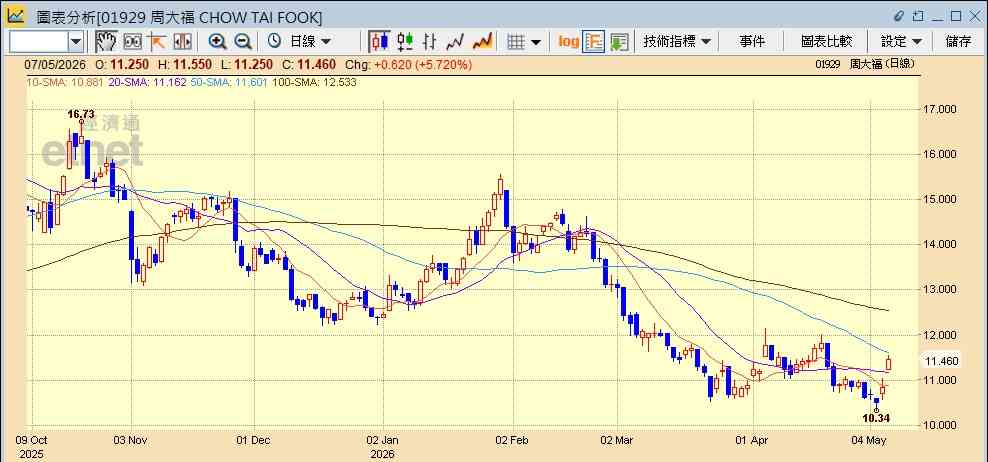Viewport: 988px width, 462px height.
Task: Click the 儲存 save button
Action: click(958, 42)
